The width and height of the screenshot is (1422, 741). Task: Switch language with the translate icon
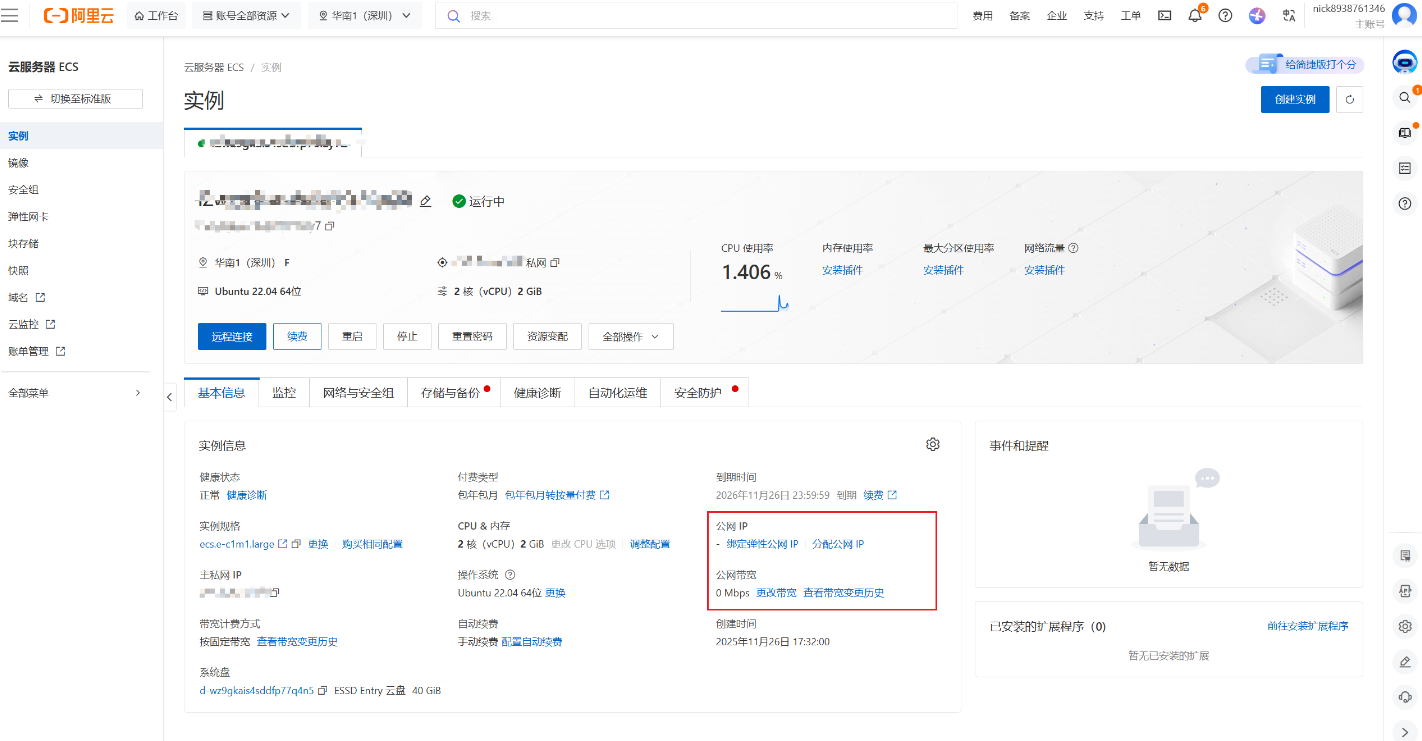1289,15
